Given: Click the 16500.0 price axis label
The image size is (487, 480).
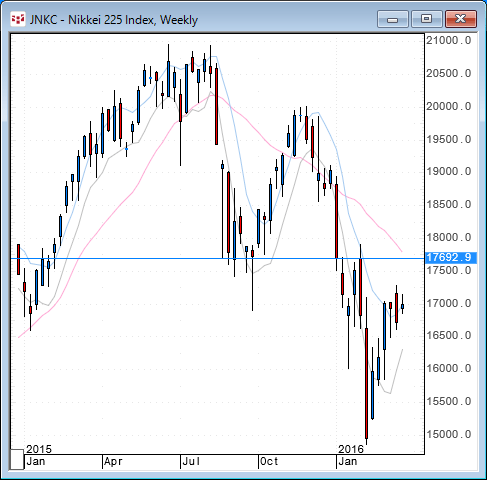Looking at the screenshot, I should pos(449,335).
